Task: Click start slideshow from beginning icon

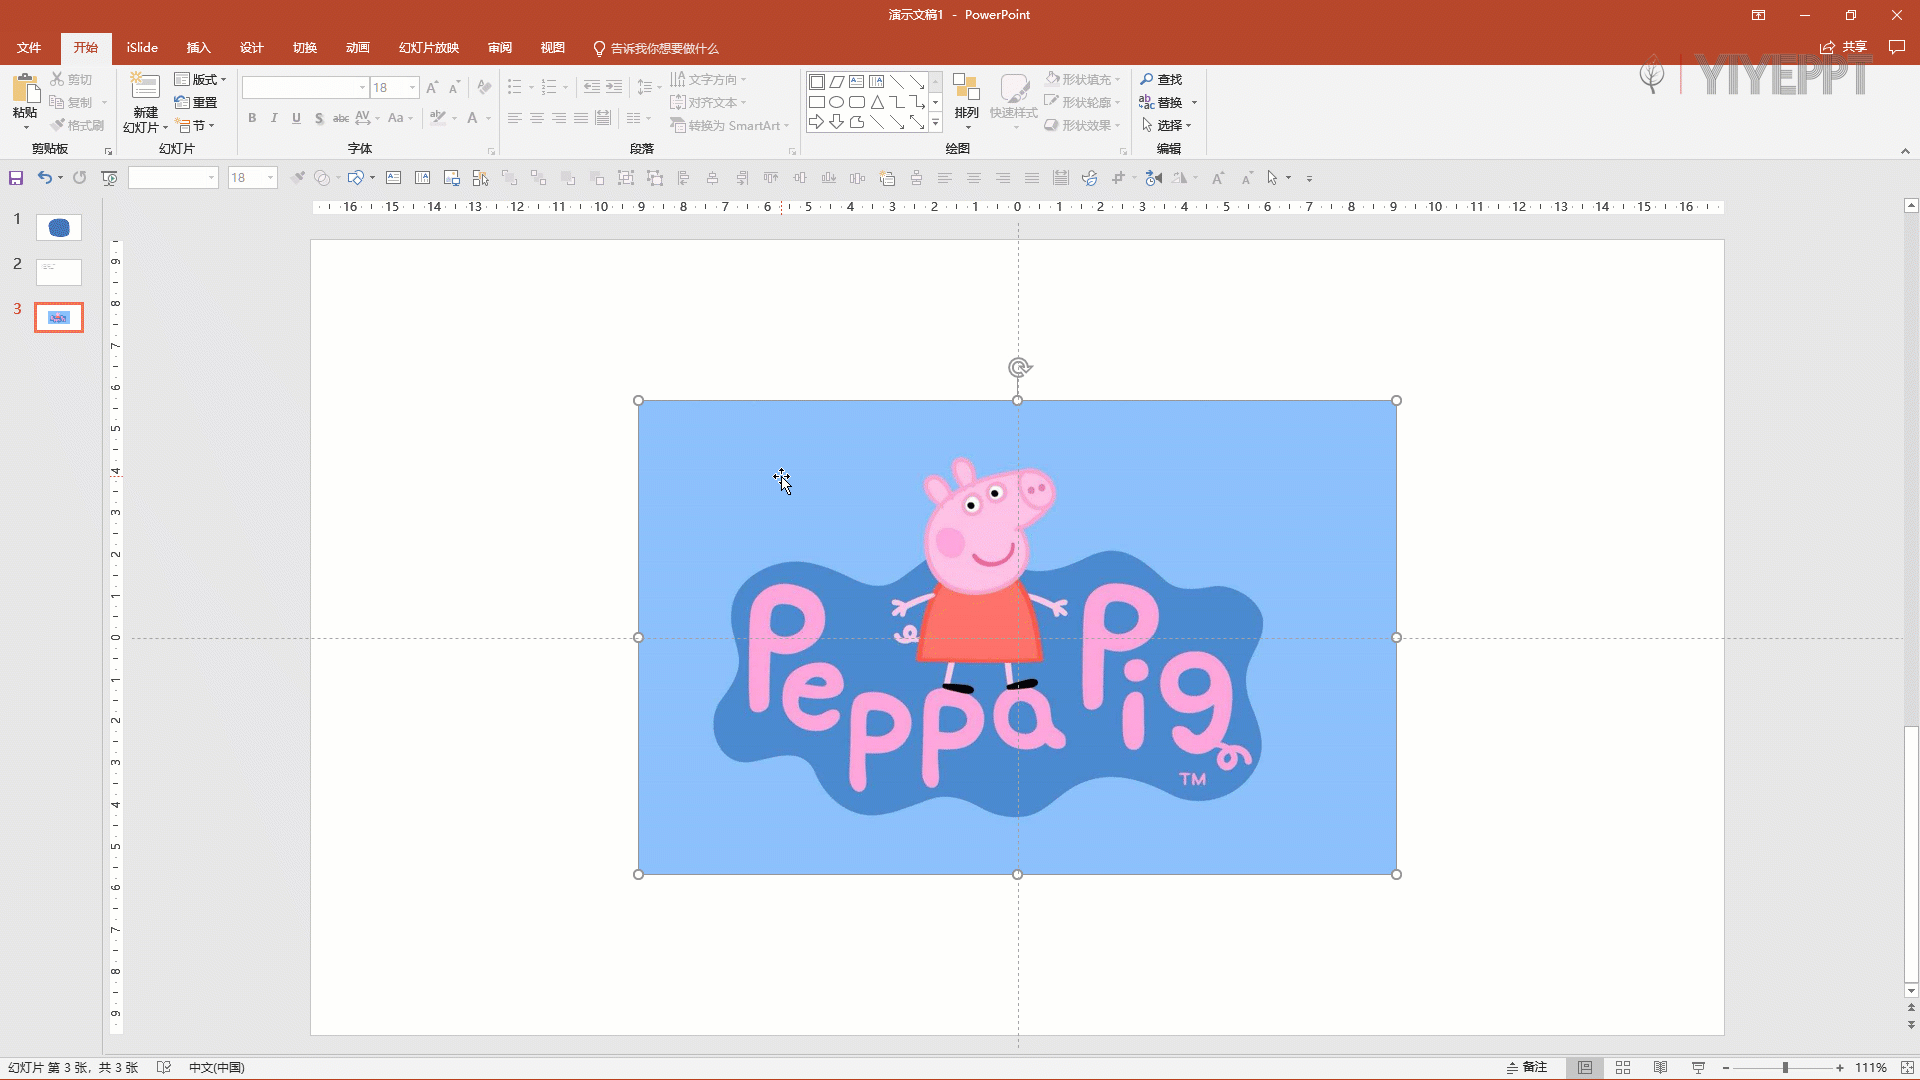Action: (110, 178)
